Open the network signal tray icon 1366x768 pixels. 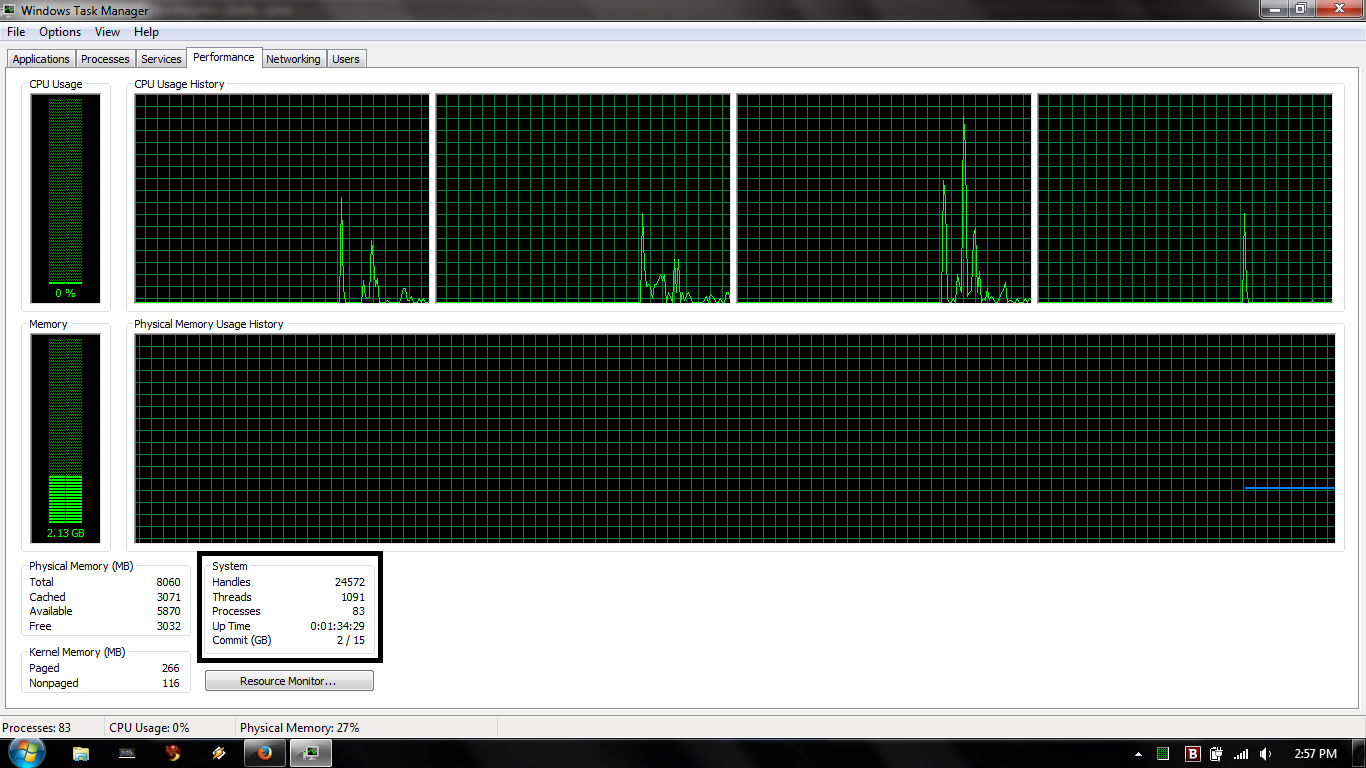point(1241,754)
